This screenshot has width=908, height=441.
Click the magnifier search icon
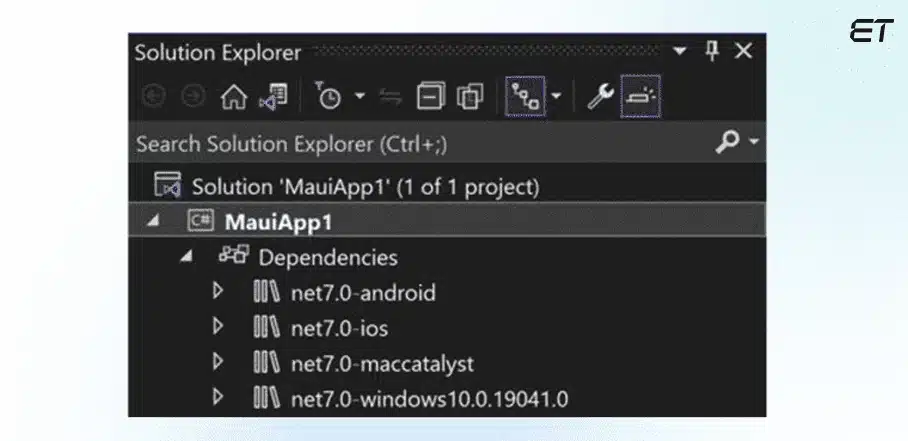point(727,142)
